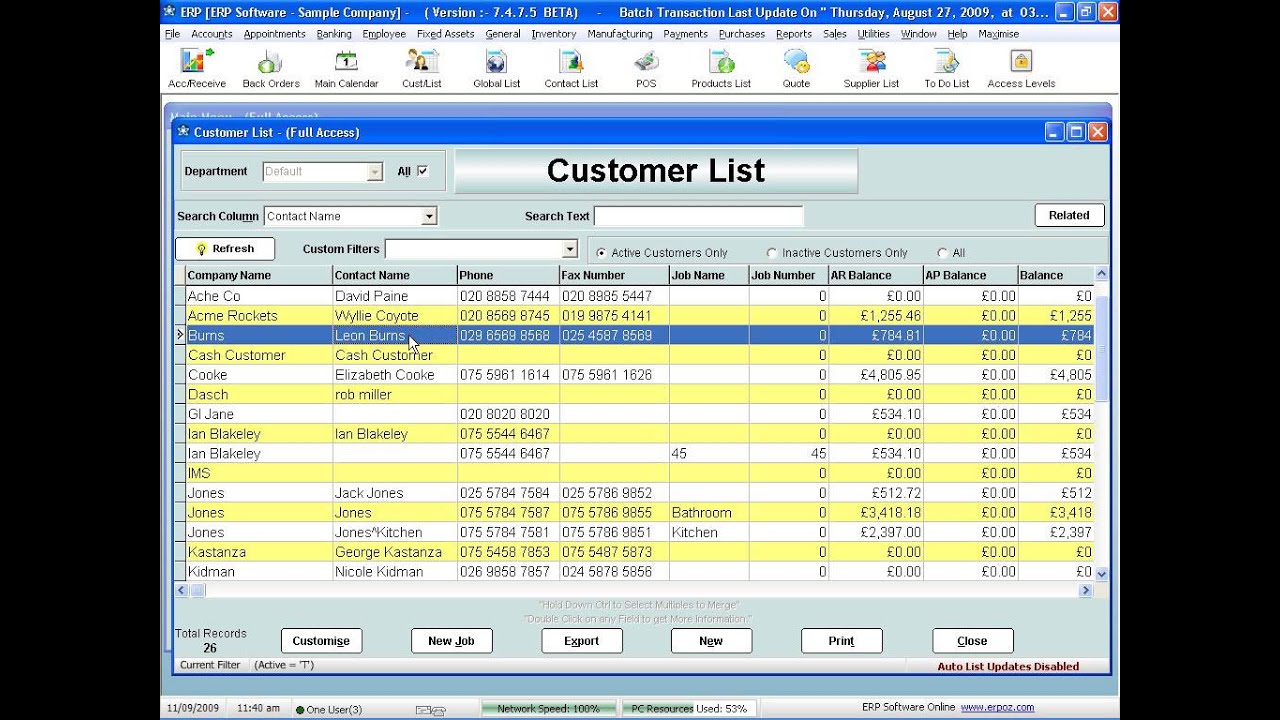Open the File menu
The image size is (1280, 720).
click(x=172, y=34)
